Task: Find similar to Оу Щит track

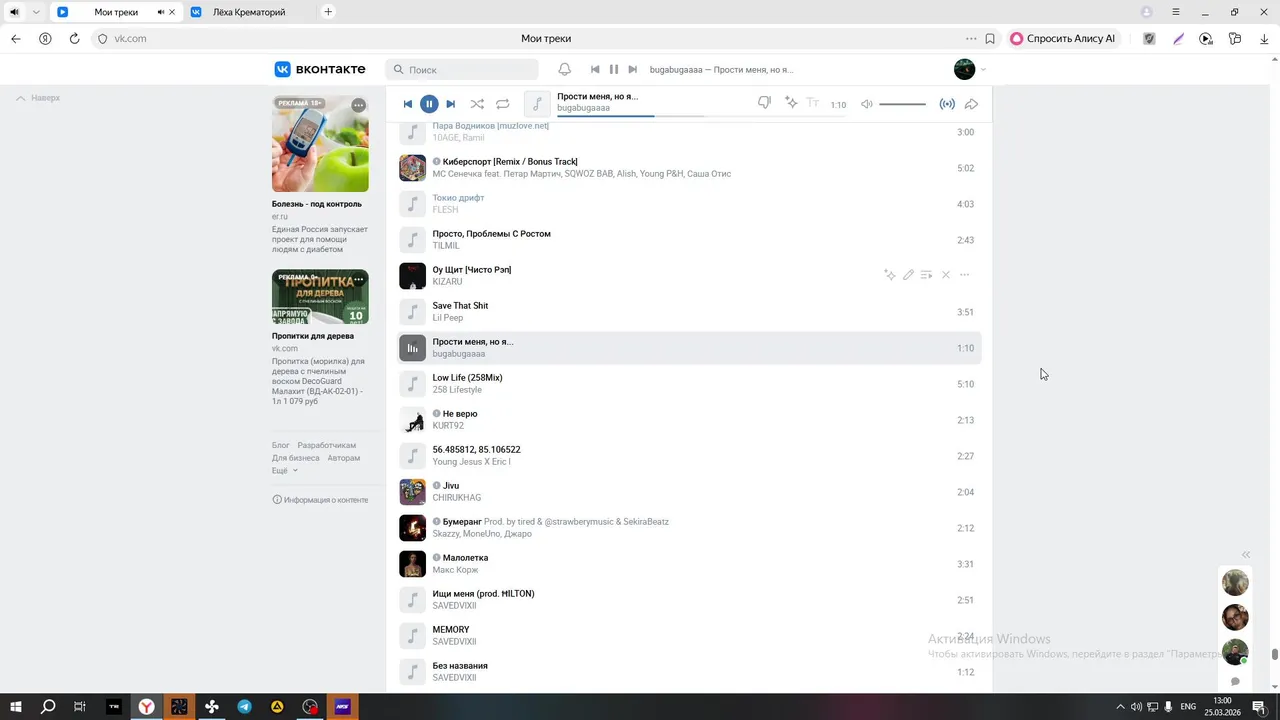Action: pyautogui.click(x=889, y=275)
